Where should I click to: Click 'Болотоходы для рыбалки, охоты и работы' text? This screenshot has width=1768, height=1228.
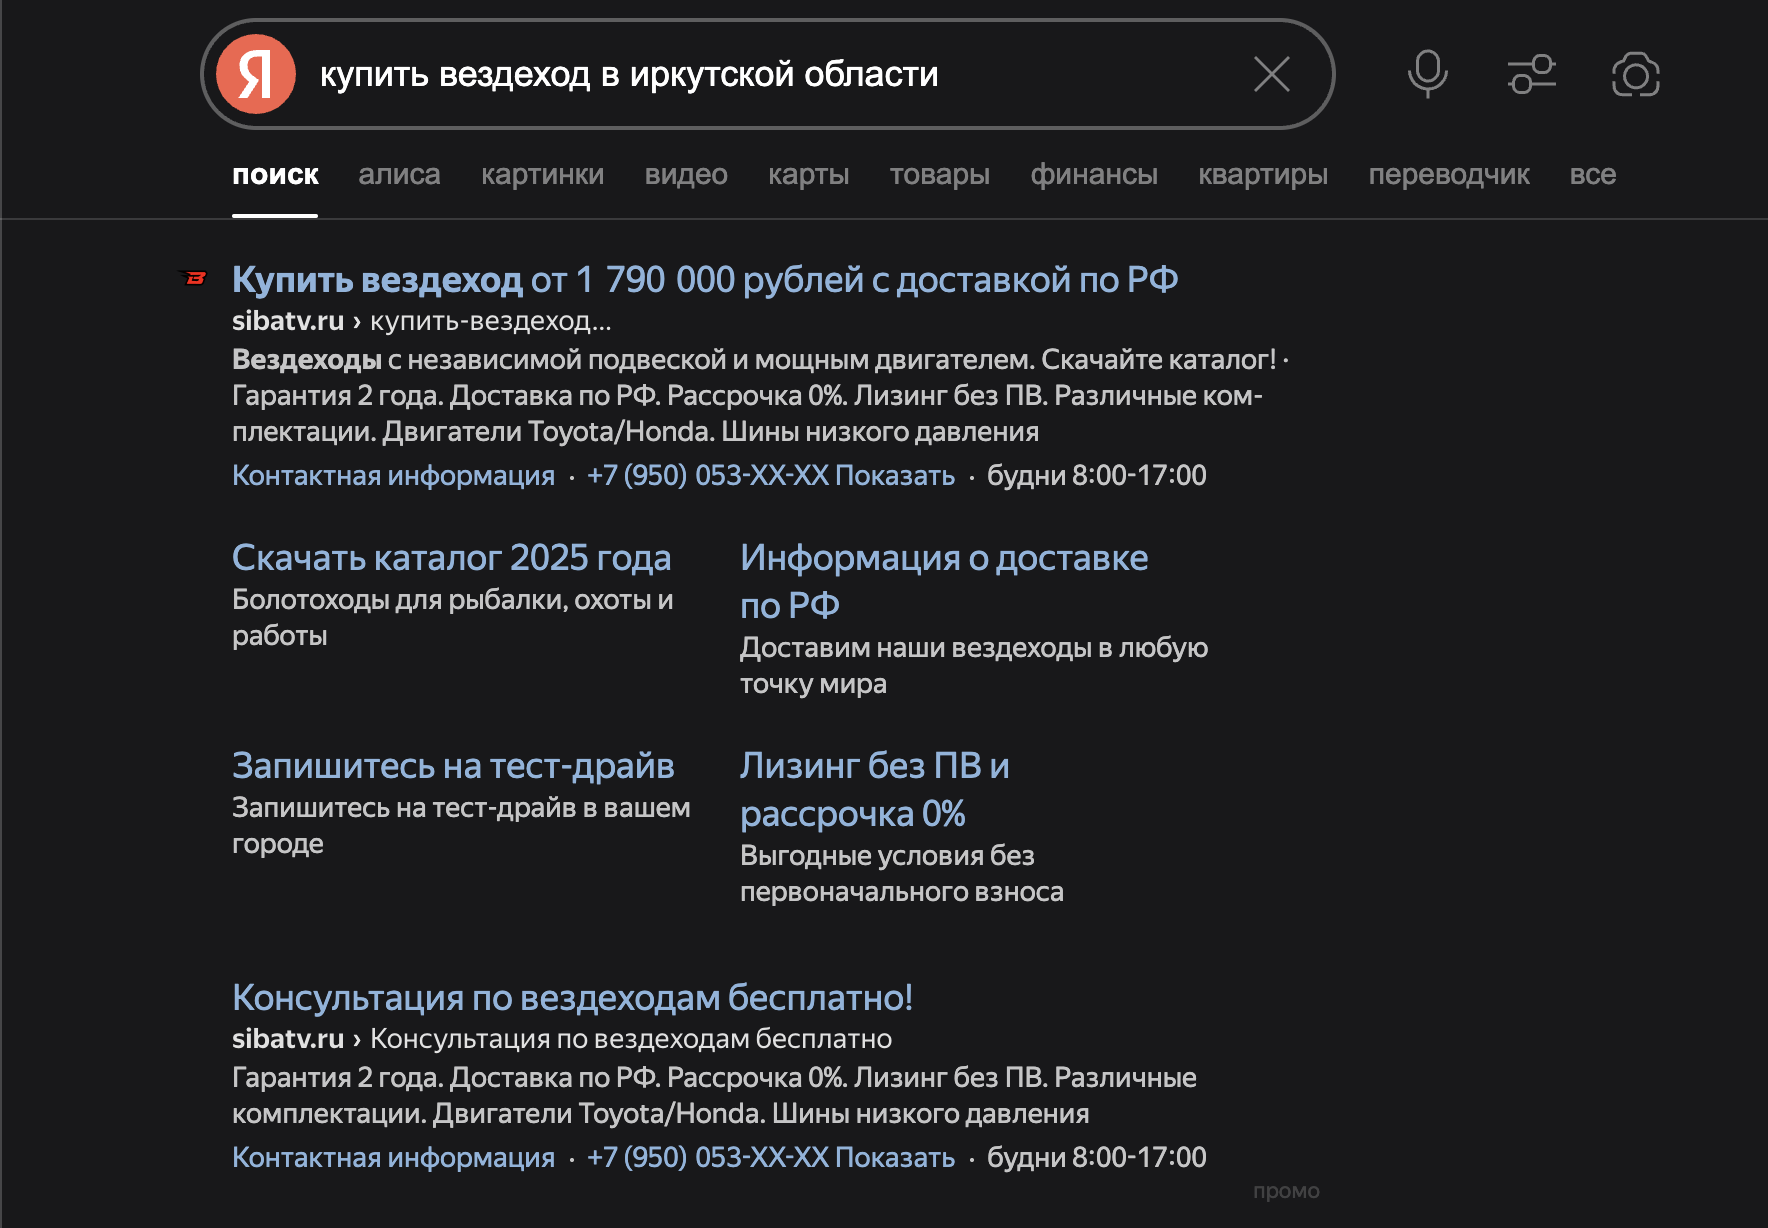453,617
